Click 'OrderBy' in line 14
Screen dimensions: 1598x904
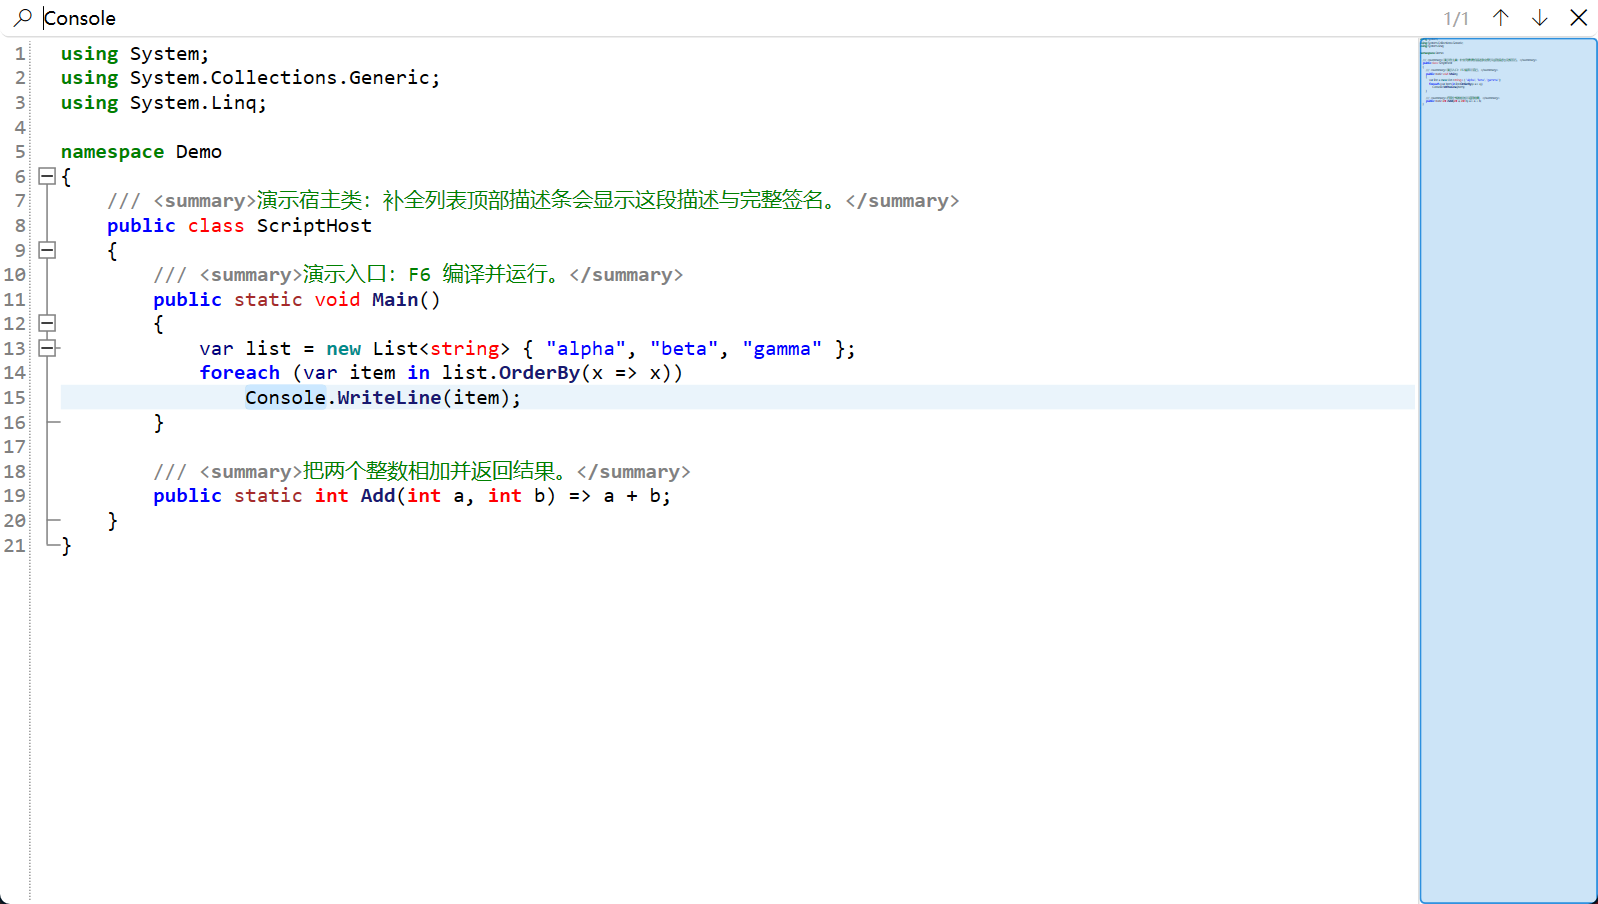pos(539,372)
